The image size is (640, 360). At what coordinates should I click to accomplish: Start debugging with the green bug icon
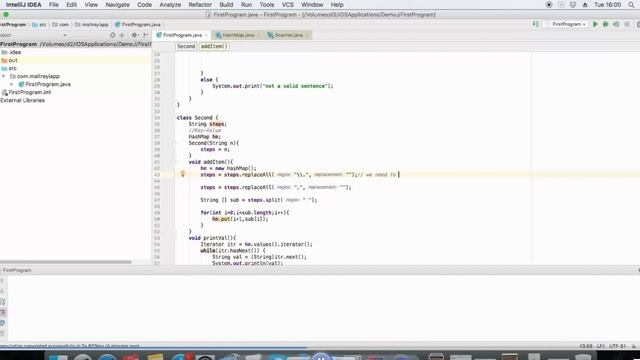click(x=606, y=24)
